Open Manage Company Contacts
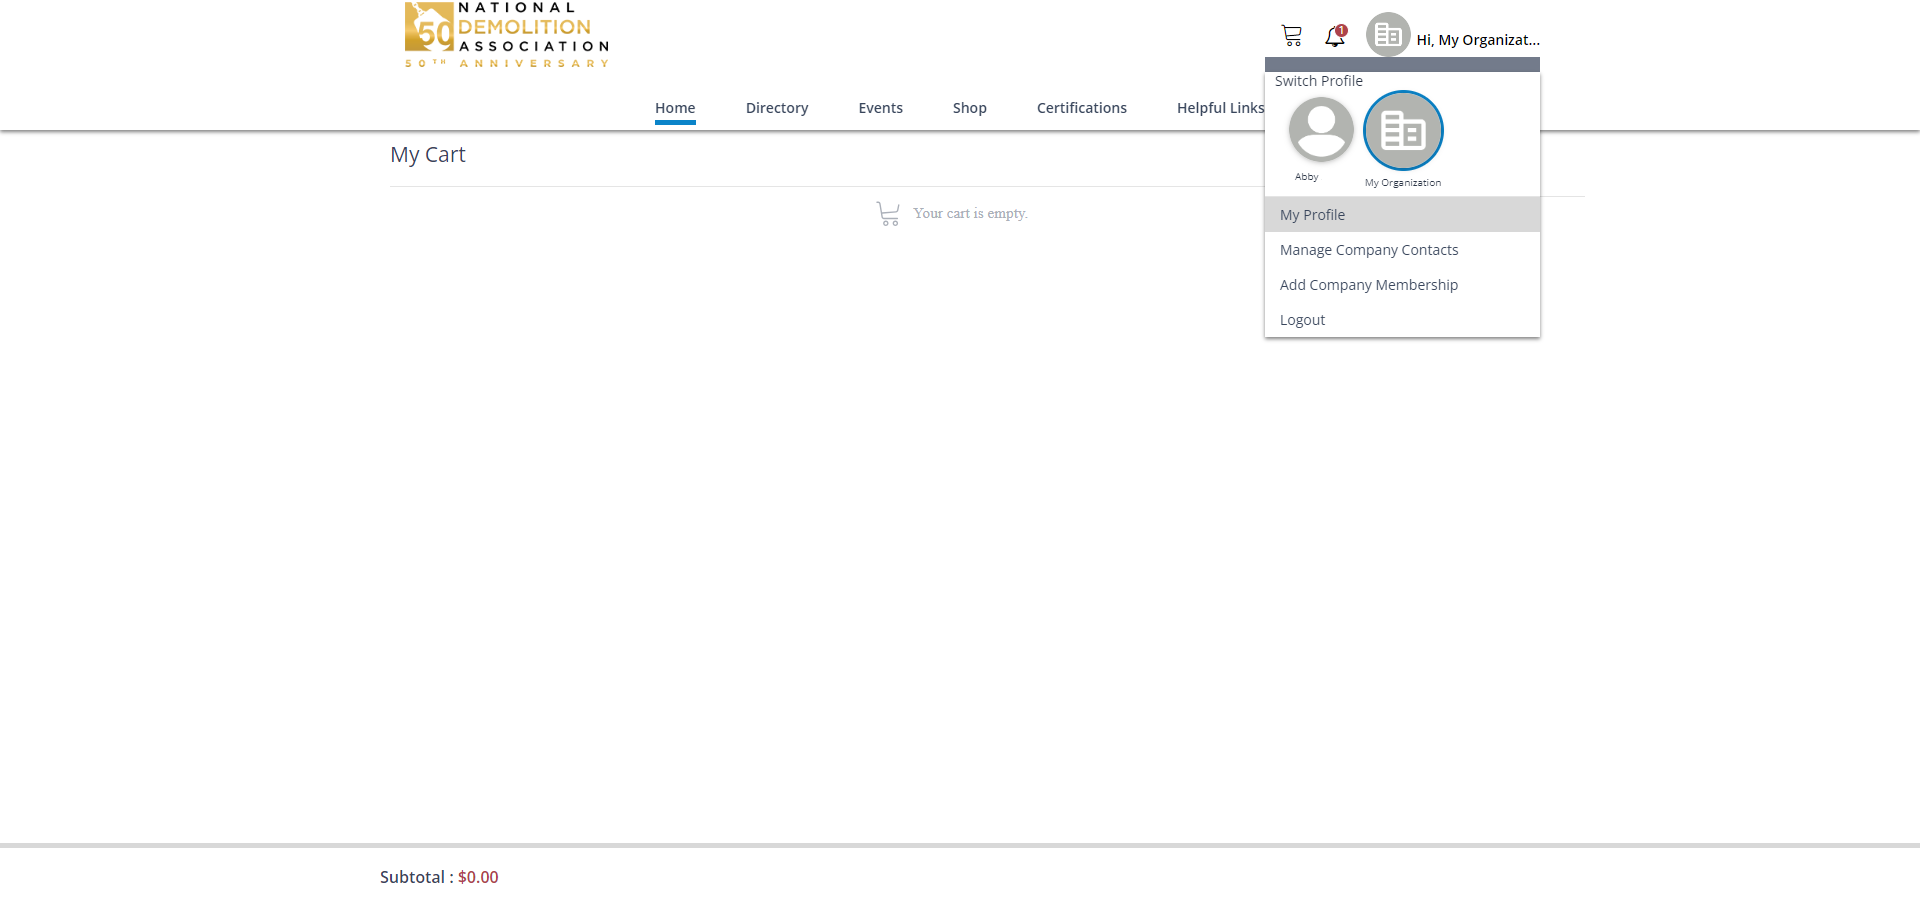Image resolution: width=1920 pixels, height=898 pixels. pyautogui.click(x=1368, y=250)
